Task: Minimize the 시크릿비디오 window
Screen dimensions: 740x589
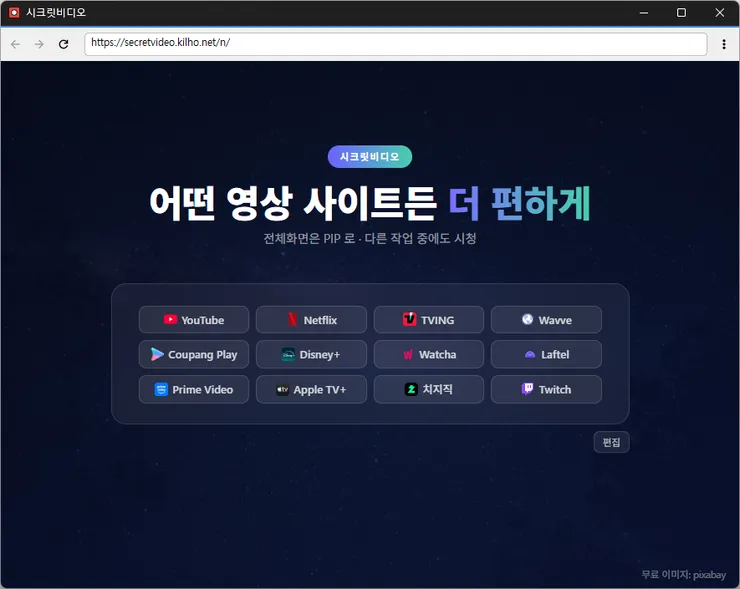Action: pos(643,13)
